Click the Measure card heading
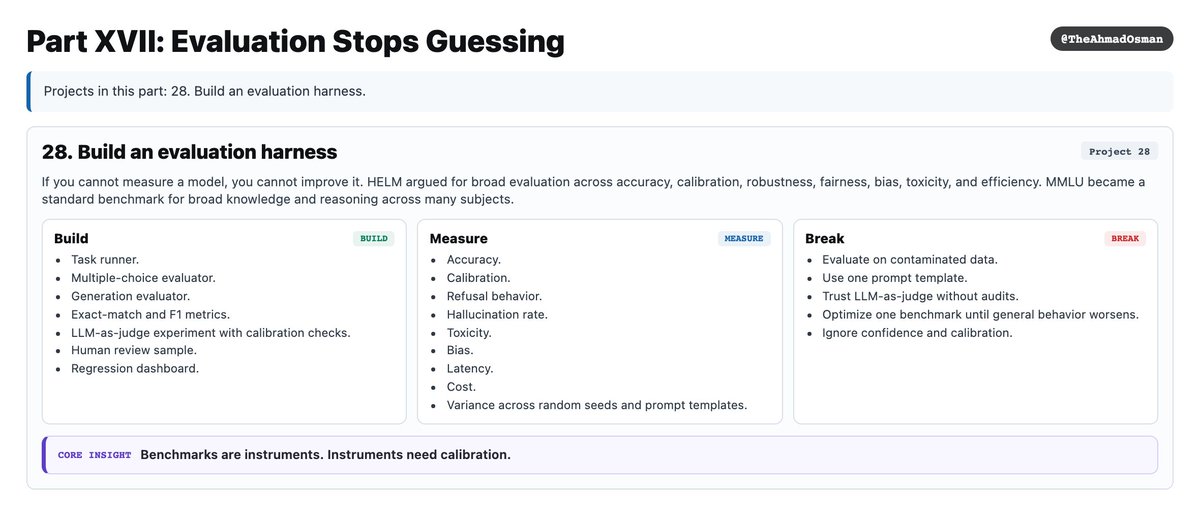This screenshot has height=514, width=1200. pyautogui.click(x=458, y=239)
